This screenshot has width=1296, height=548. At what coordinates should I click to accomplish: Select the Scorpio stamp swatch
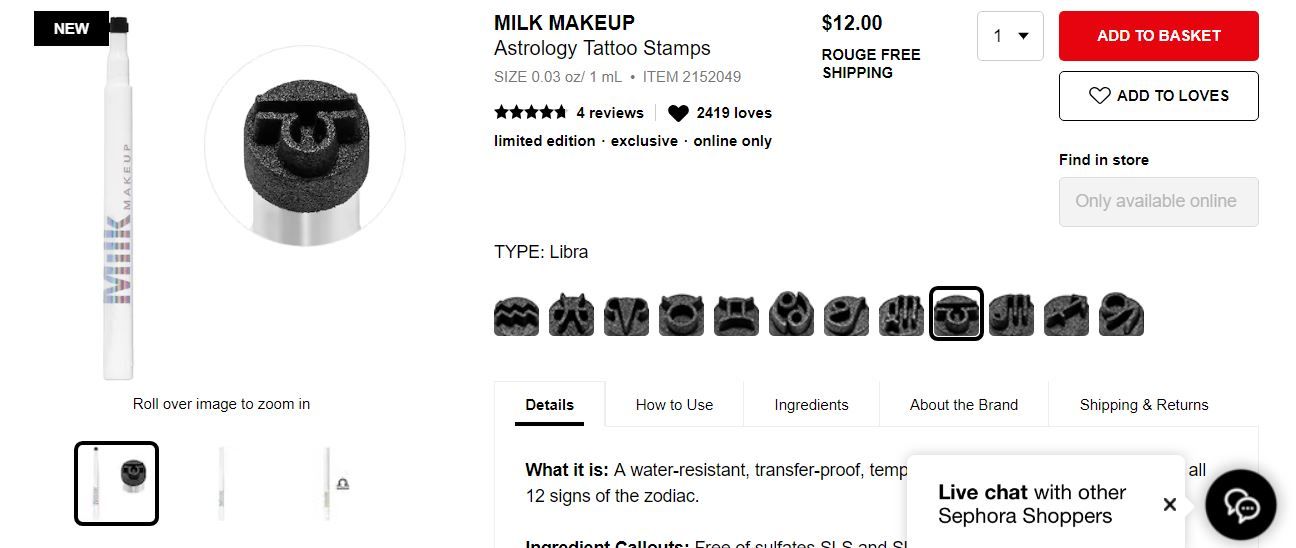[x=1011, y=314]
